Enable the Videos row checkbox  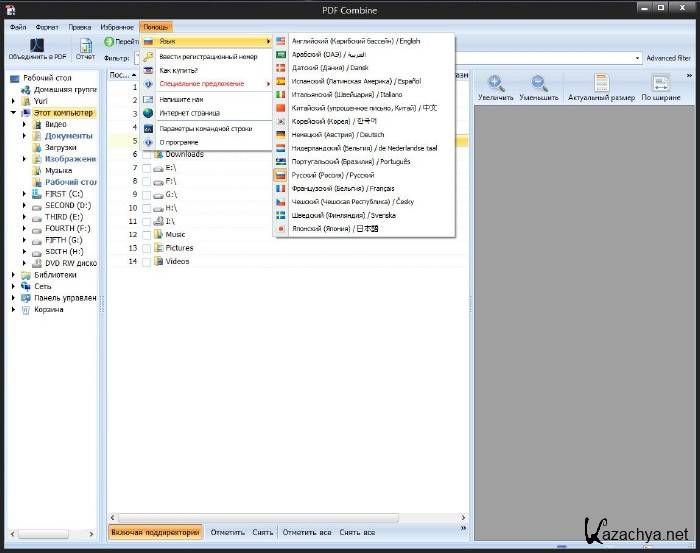click(146, 261)
